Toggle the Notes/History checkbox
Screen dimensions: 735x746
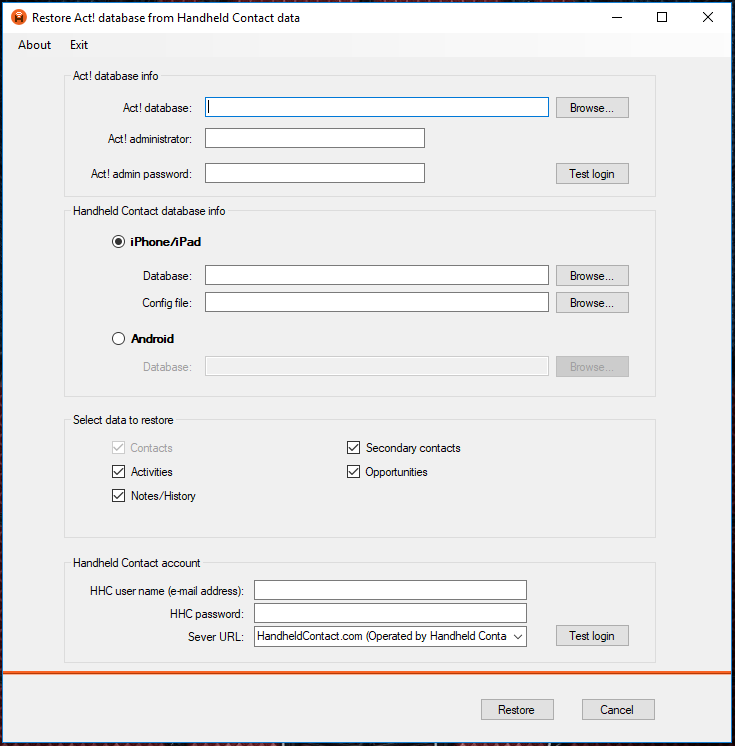point(118,496)
